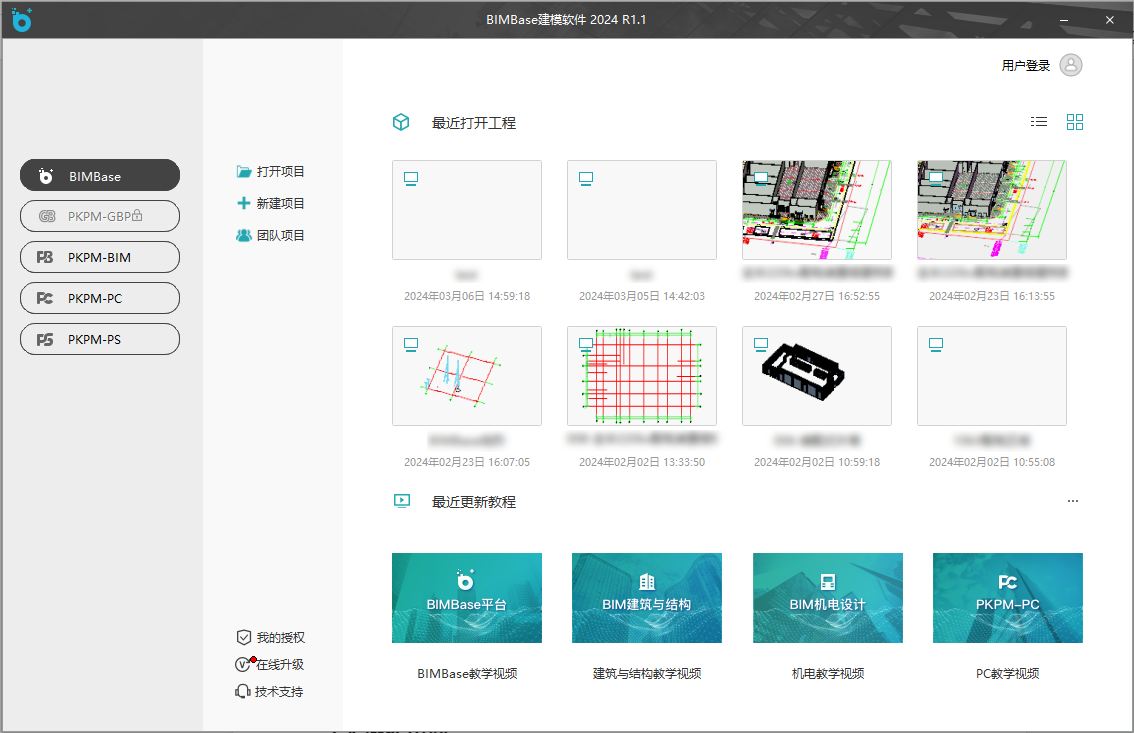Image resolution: width=1134 pixels, height=733 pixels.
Task: Open the BIMBase平台 tutorial video thumbnail
Action: pyautogui.click(x=467, y=598)
